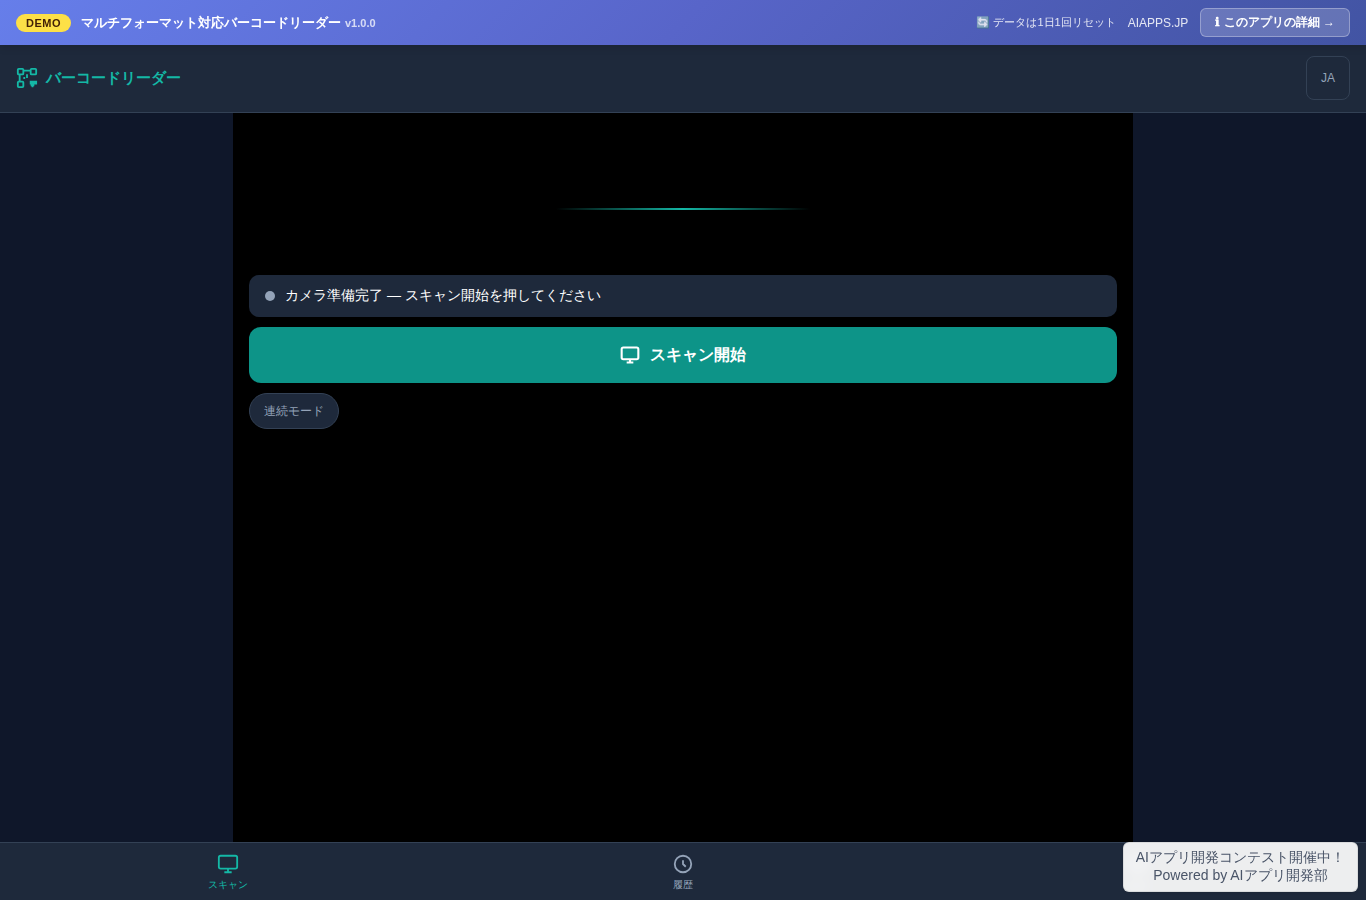Open the スキャン tab in the bottom navigation

click(x=228, y=871)
